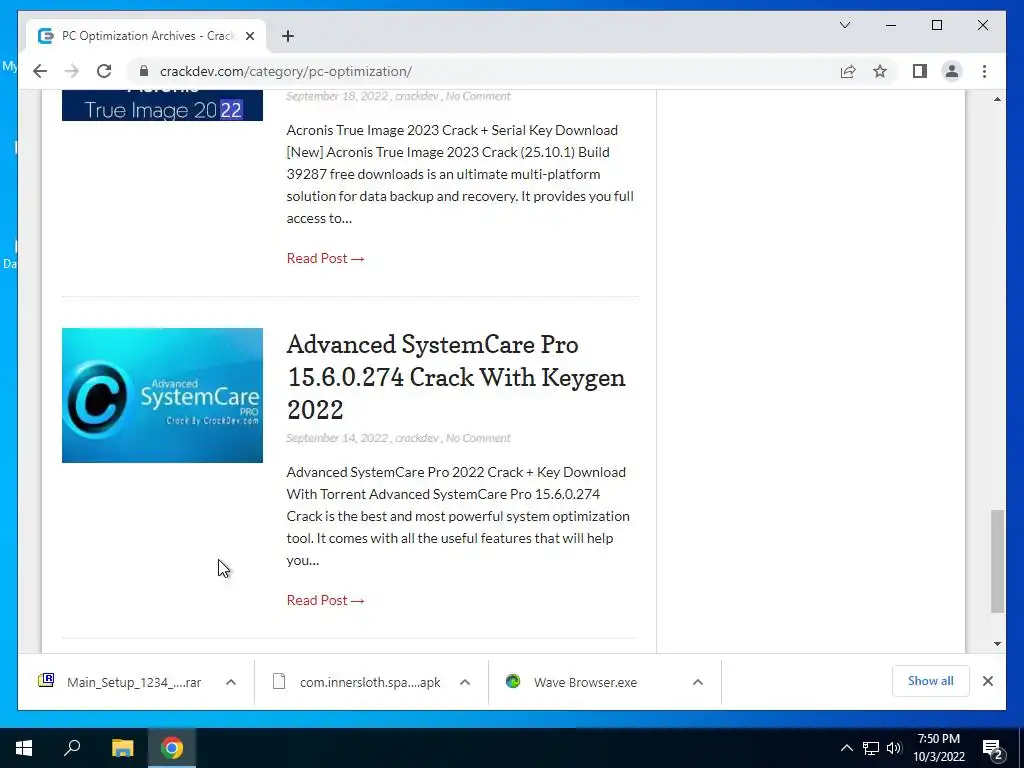The height and width of the screenshot is (768, 1024).
Task: Close the PC Optimization Archives tab
Action: point(249,36)
